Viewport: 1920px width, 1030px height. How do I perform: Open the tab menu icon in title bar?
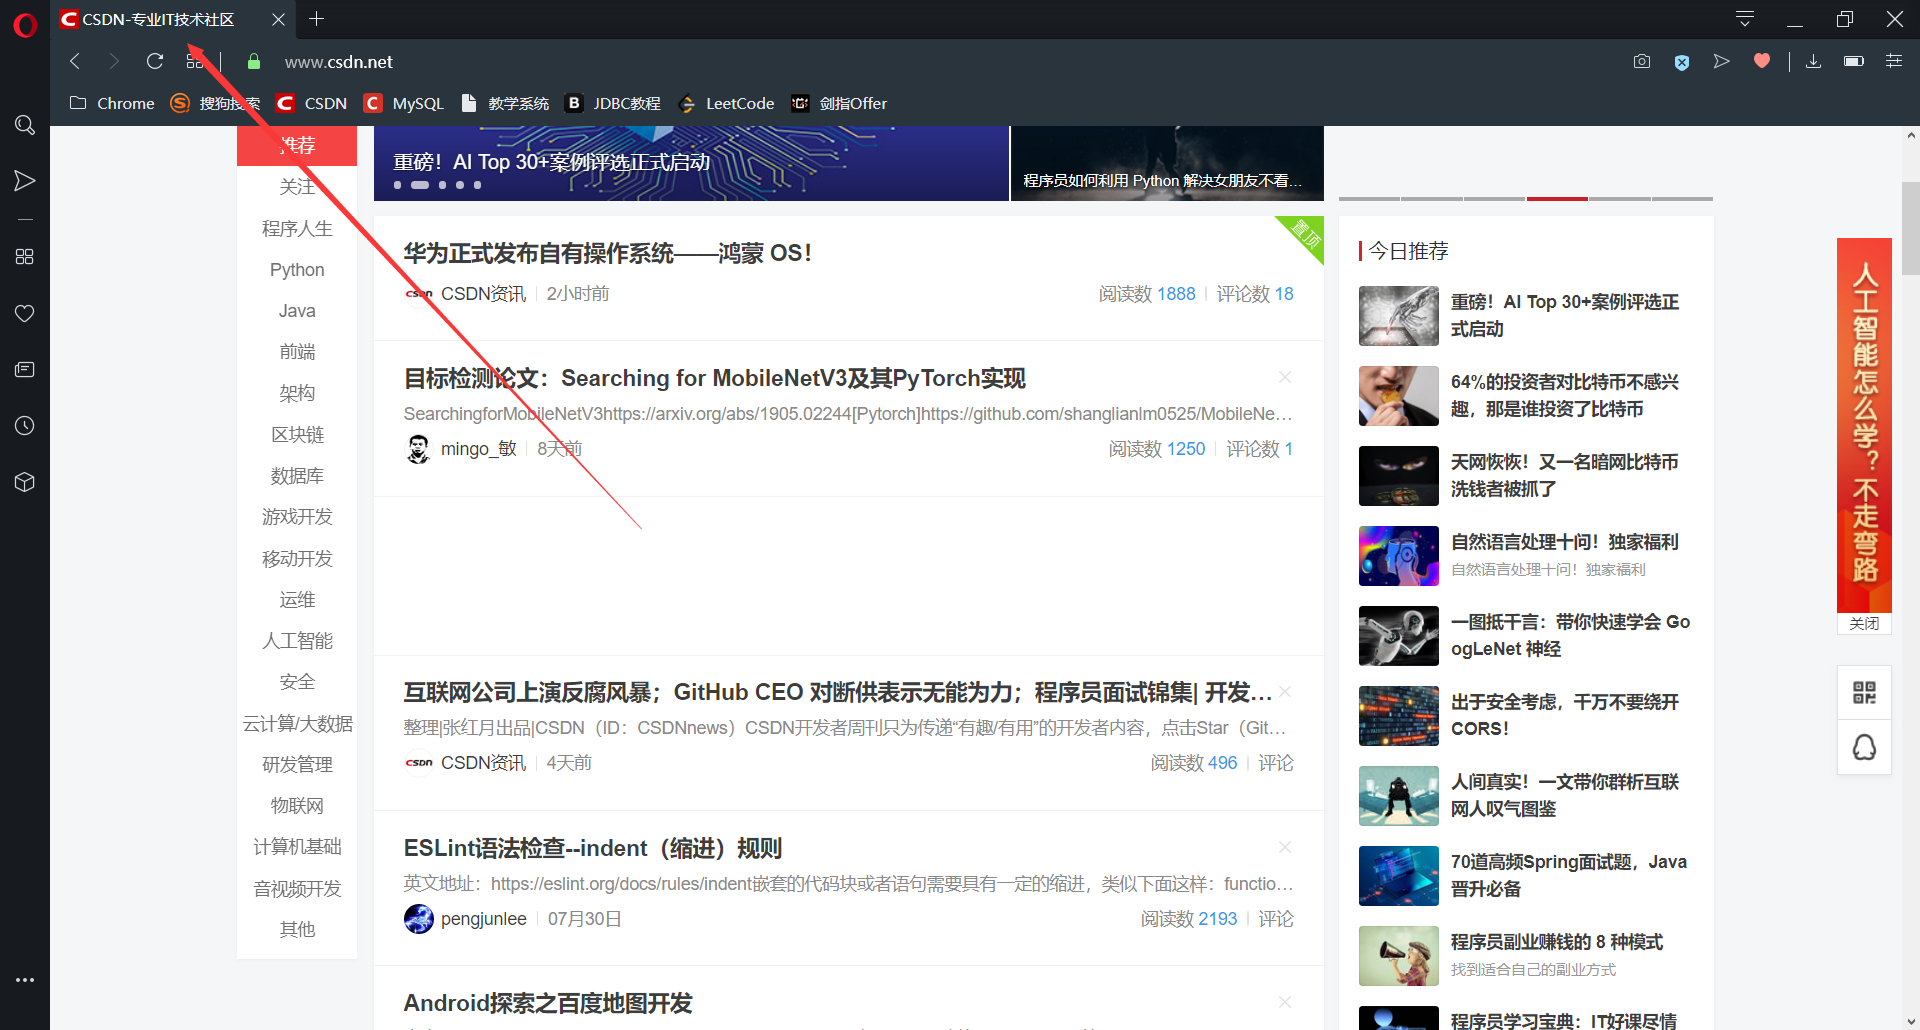tap(1745, 19)
